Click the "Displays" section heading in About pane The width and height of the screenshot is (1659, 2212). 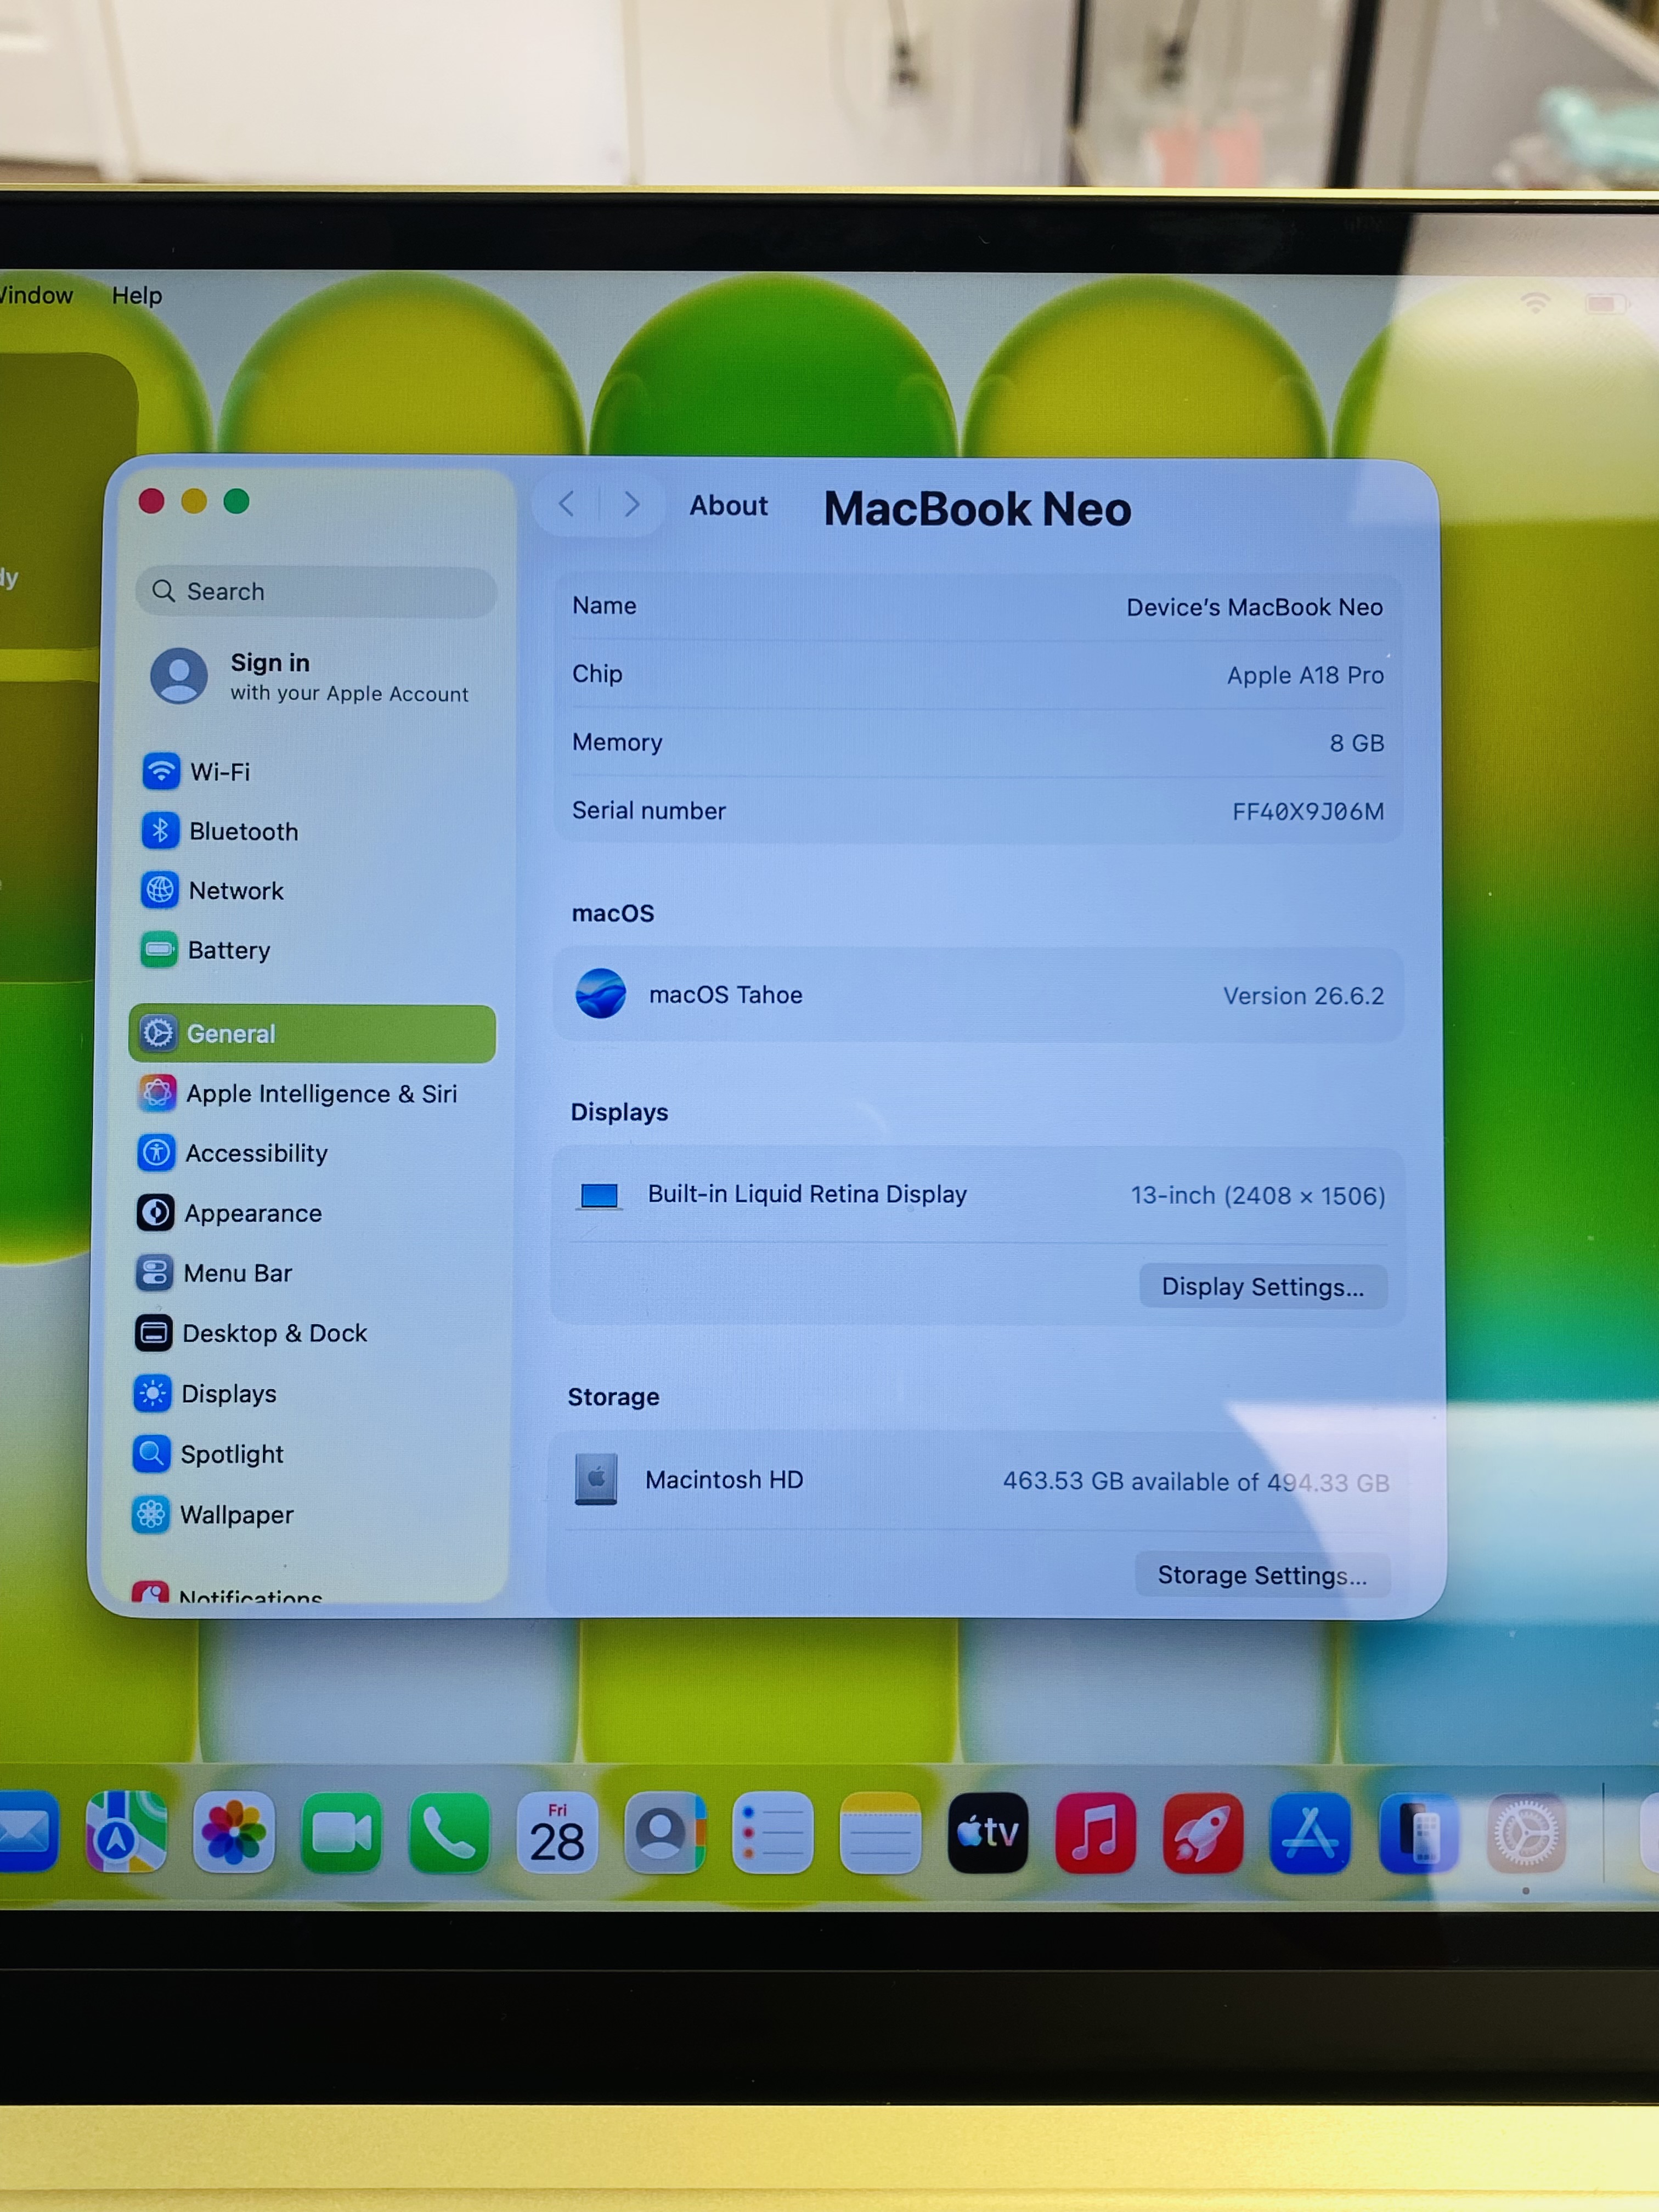[619, 1112]
